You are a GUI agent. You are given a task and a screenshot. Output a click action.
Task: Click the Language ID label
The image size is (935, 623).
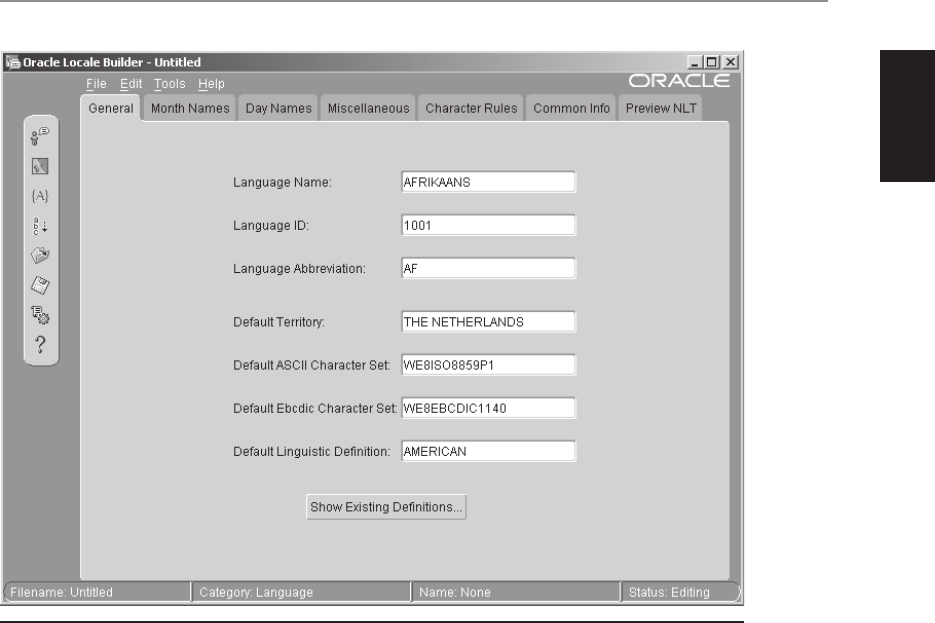pos(271,225)
